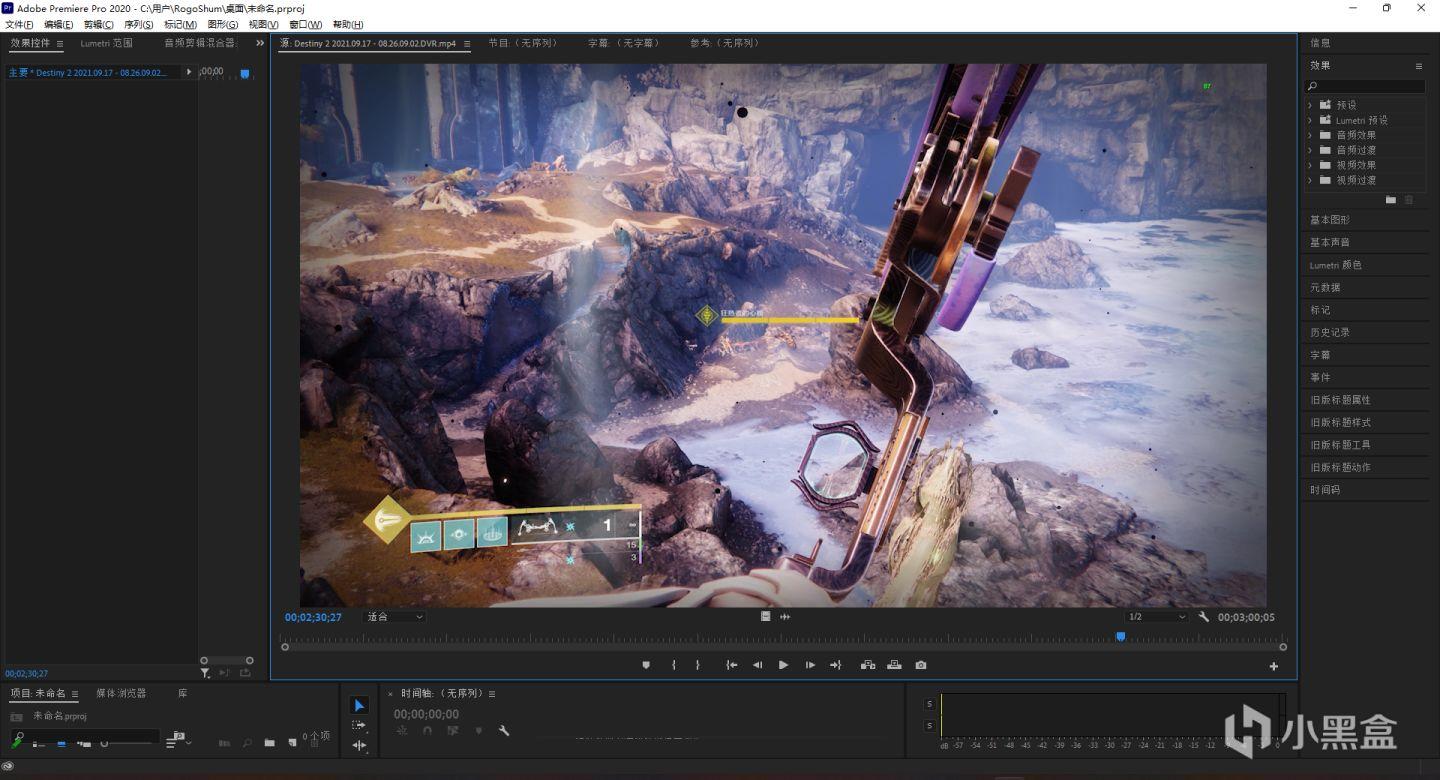Click the effect filter funnel icon
The image size is (1440, 780).
pyautogui.click(x=205, y=673)
